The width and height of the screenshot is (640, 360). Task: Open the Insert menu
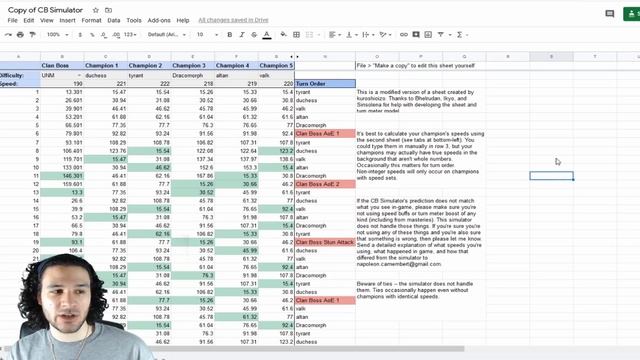(67, 20)
